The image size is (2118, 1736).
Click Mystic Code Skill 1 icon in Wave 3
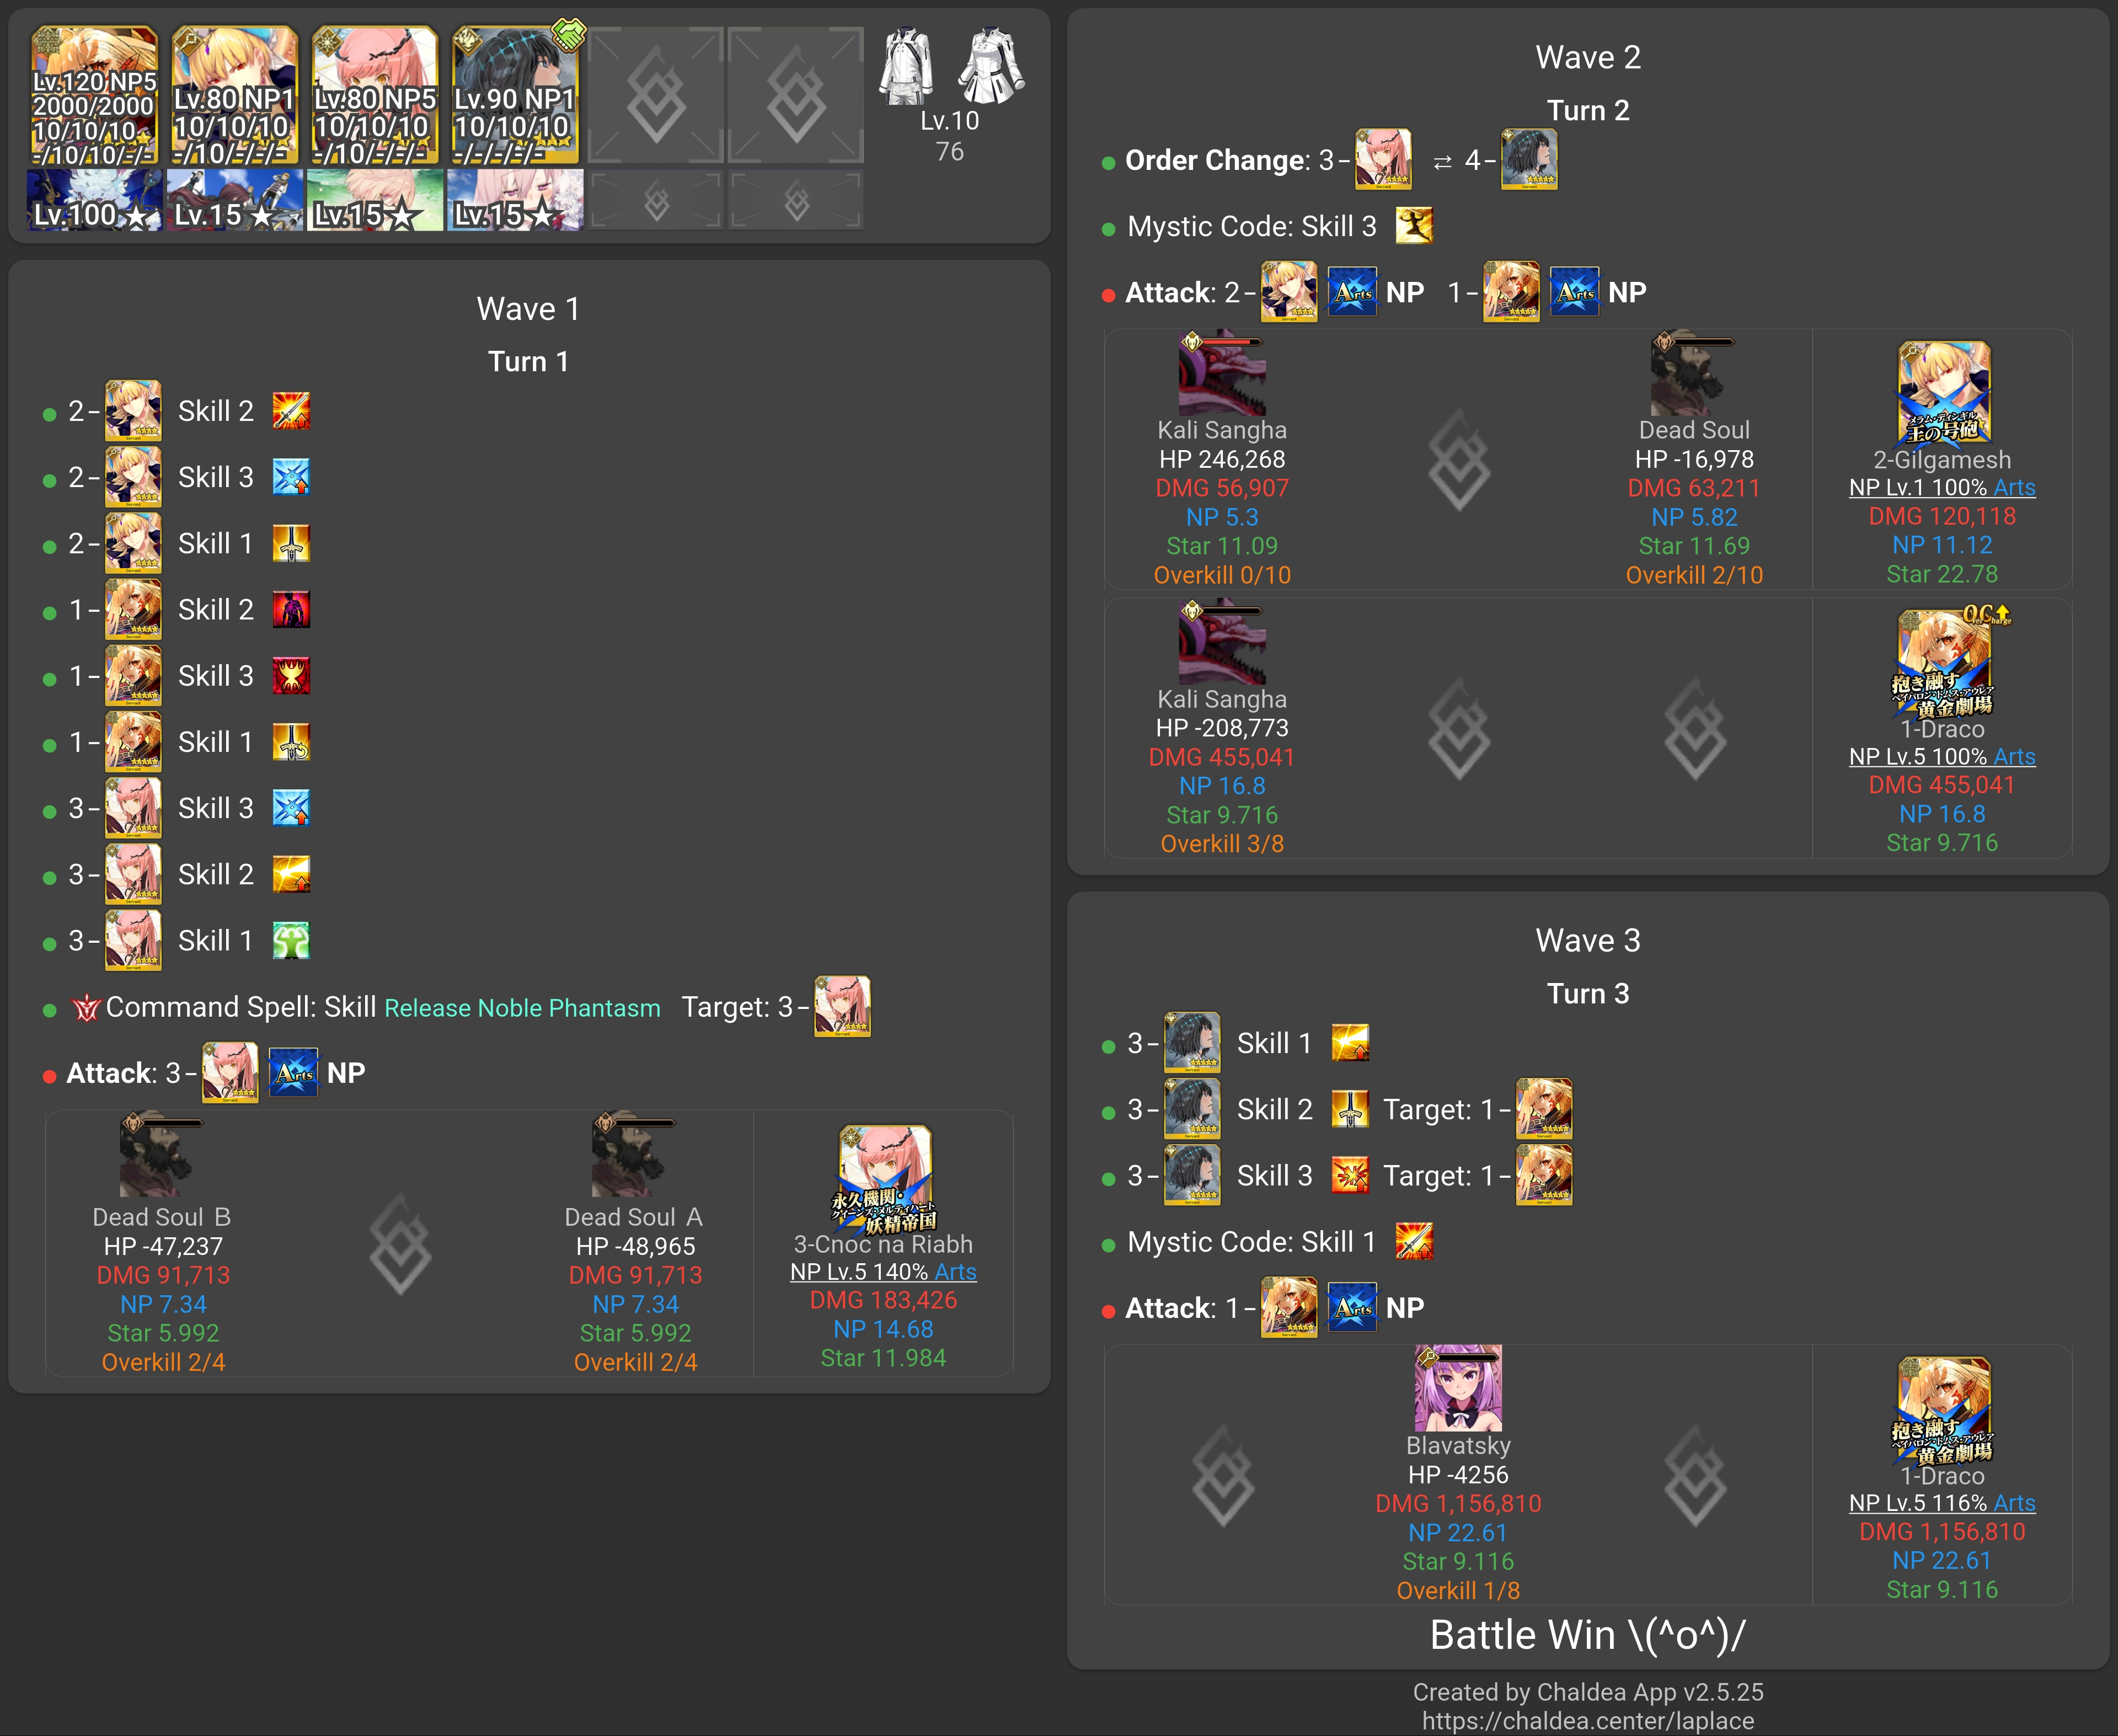(1414, 1242)
